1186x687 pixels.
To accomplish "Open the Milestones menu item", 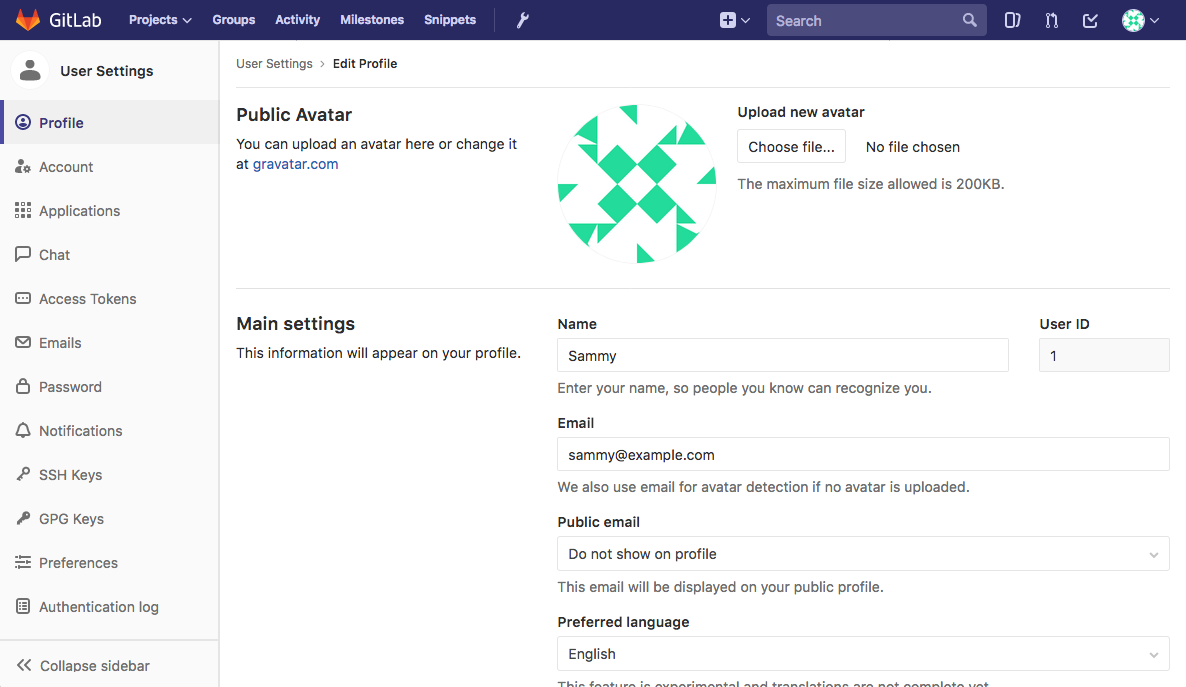I will 372,19.
